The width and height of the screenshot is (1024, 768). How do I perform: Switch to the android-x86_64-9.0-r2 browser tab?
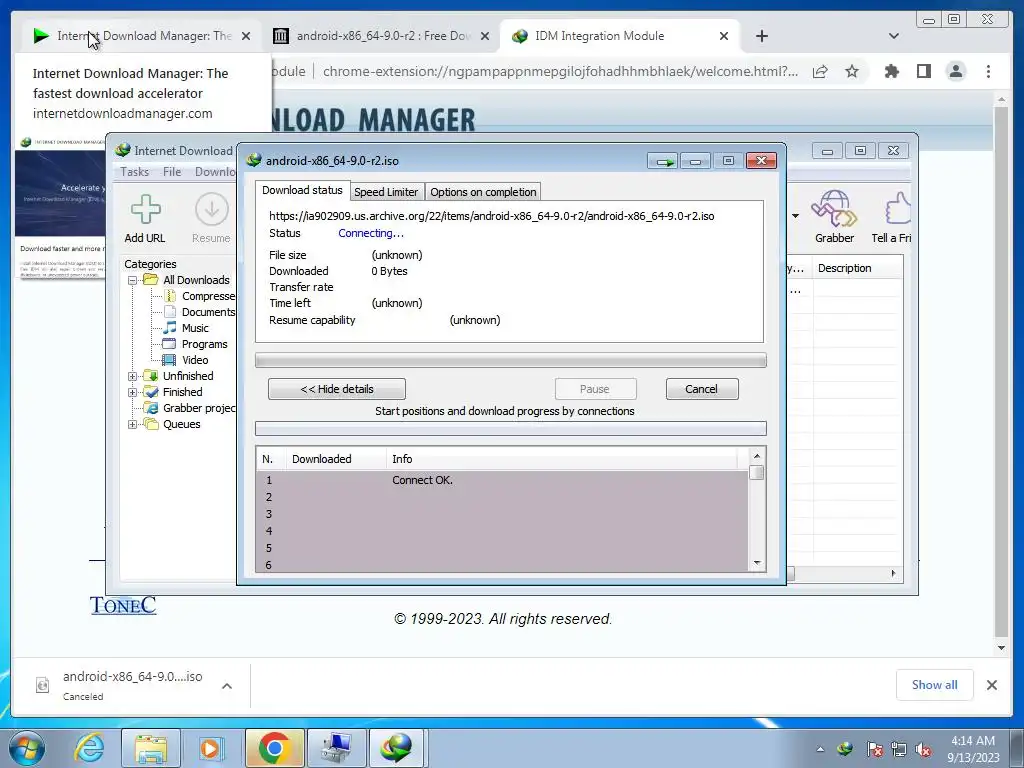coord(383,36)
